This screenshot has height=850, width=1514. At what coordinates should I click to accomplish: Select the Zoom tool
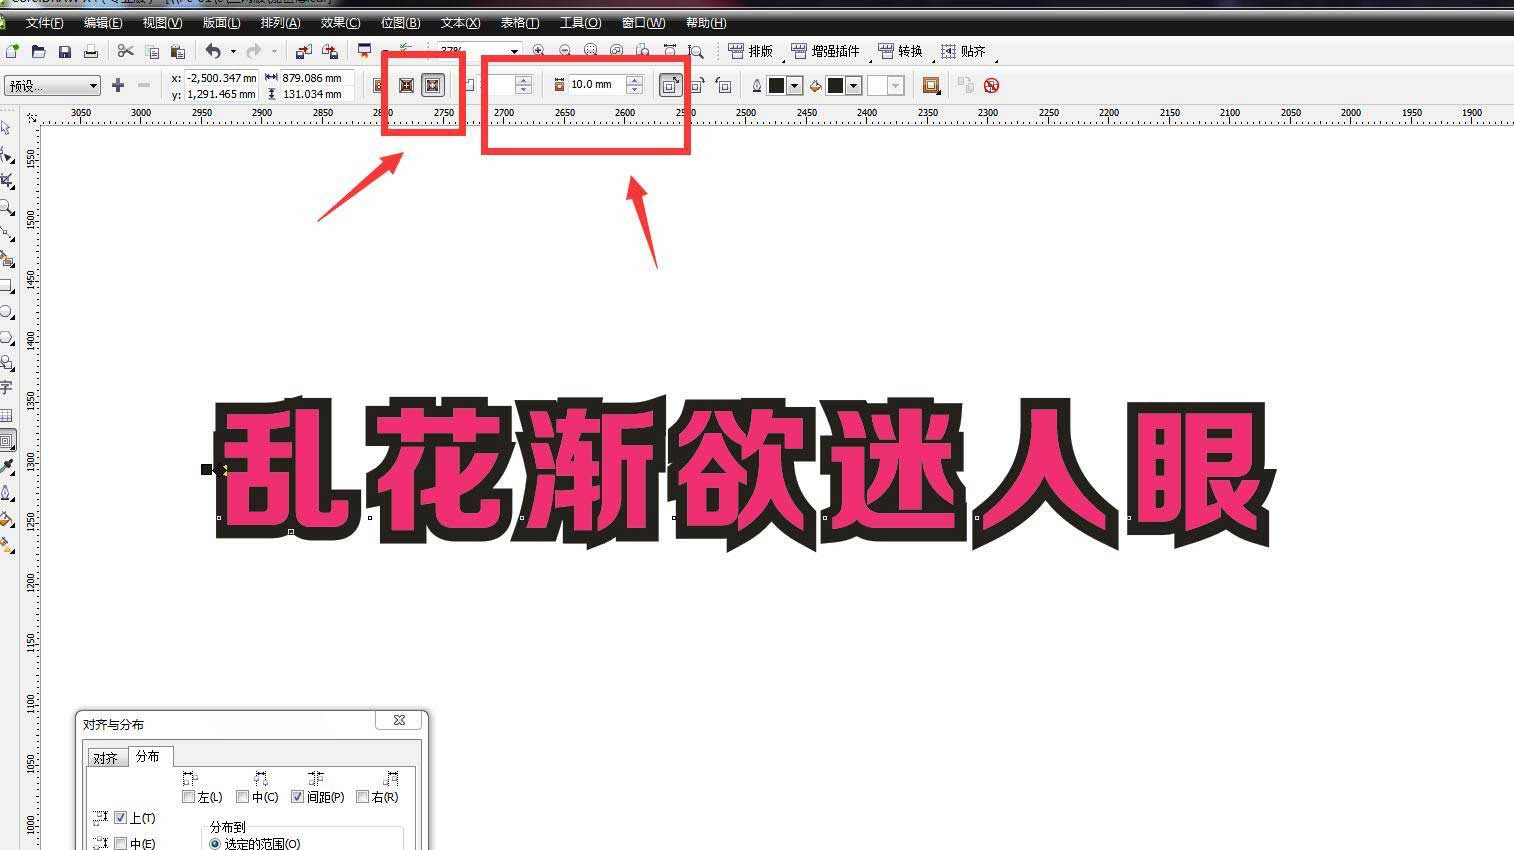tap(8, 206)
